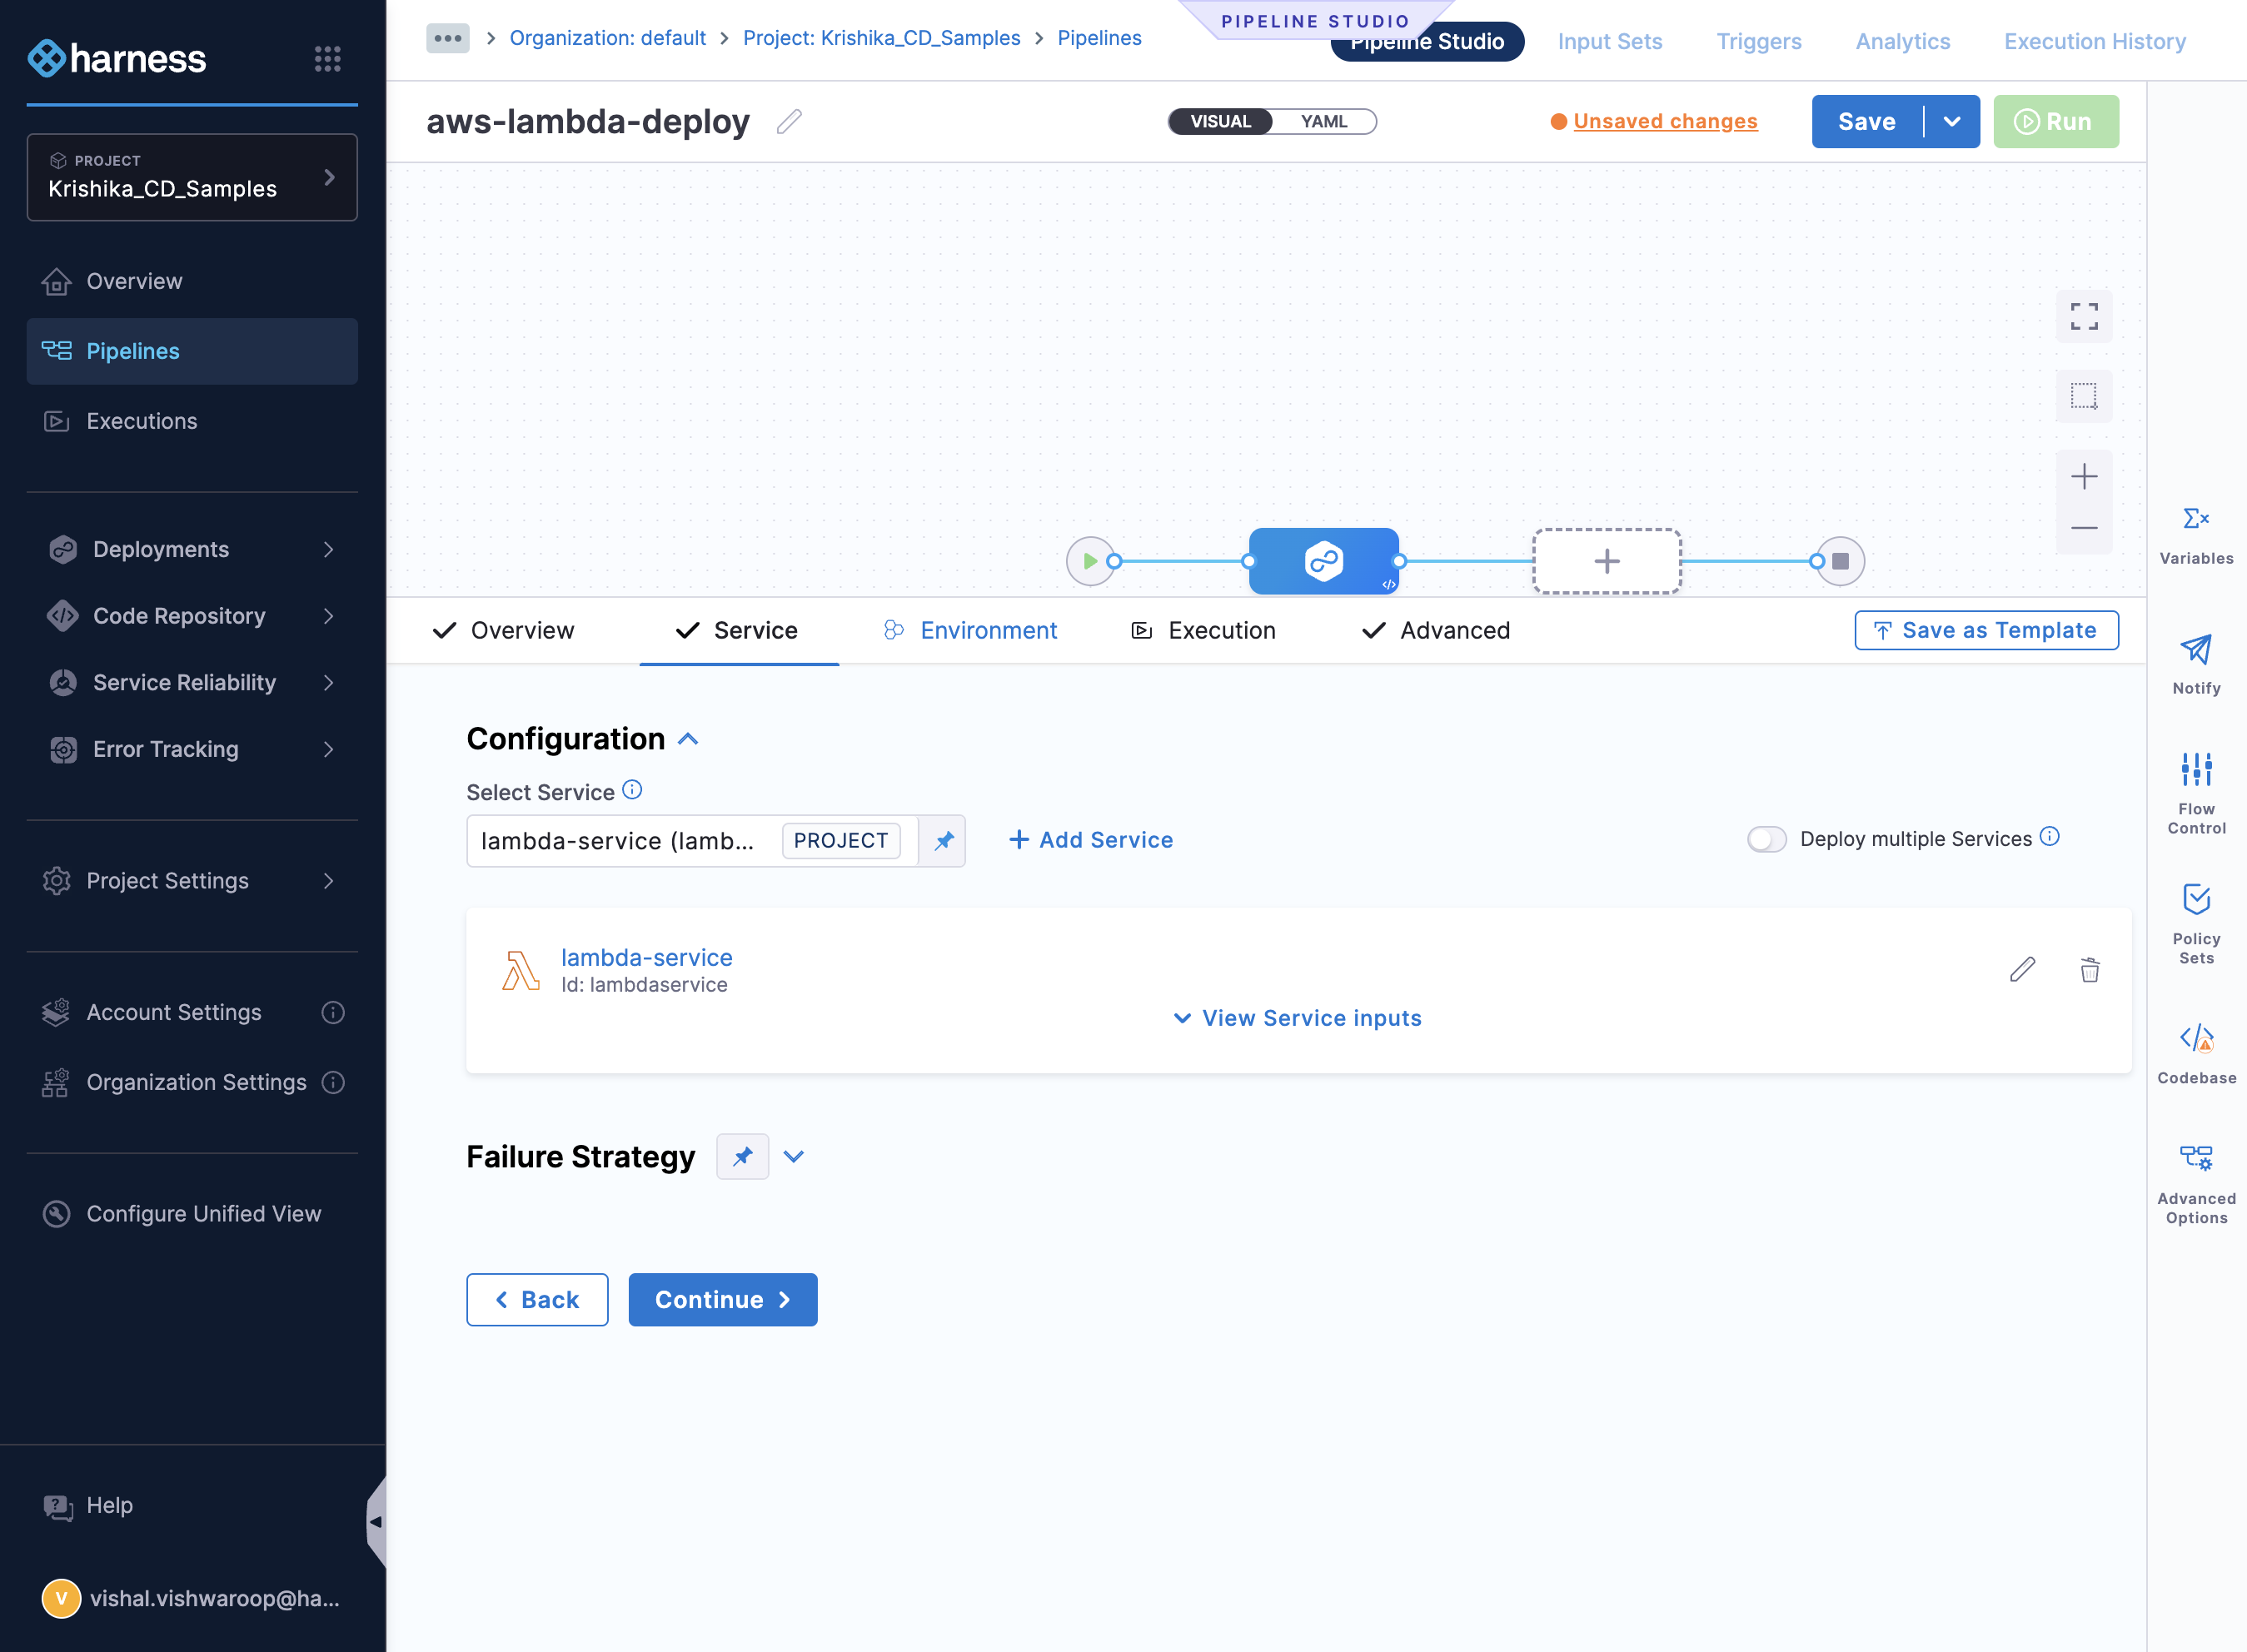Open the Unsaved changes link
Image resolution: width=2247 pixels, height=1652 pixels.
[x=1665, y=122]
